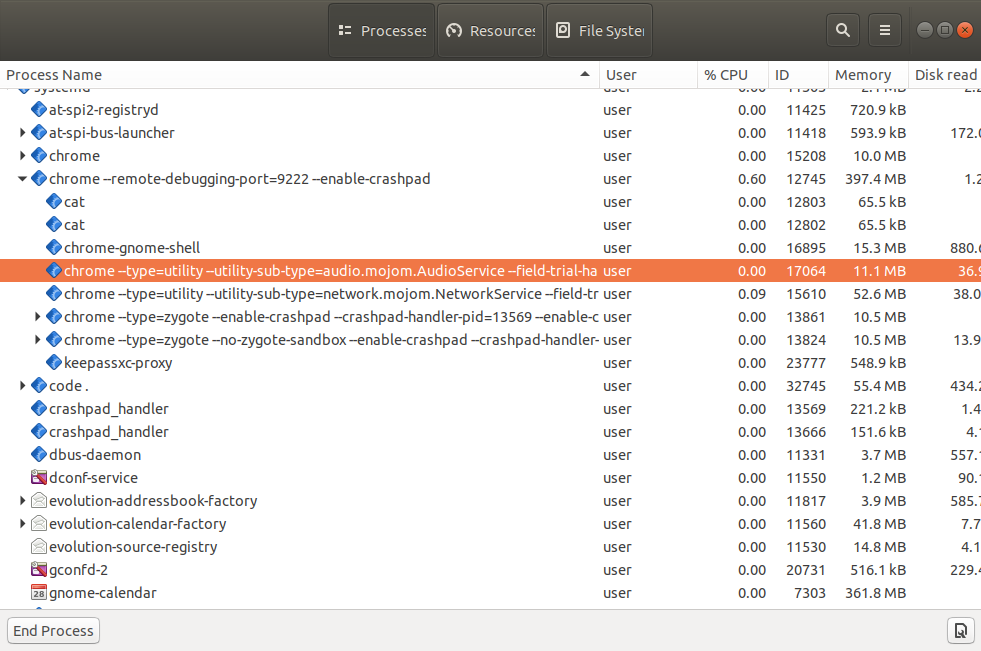Click the keepassxc-proxy process icon

click(x=54, y=363)
